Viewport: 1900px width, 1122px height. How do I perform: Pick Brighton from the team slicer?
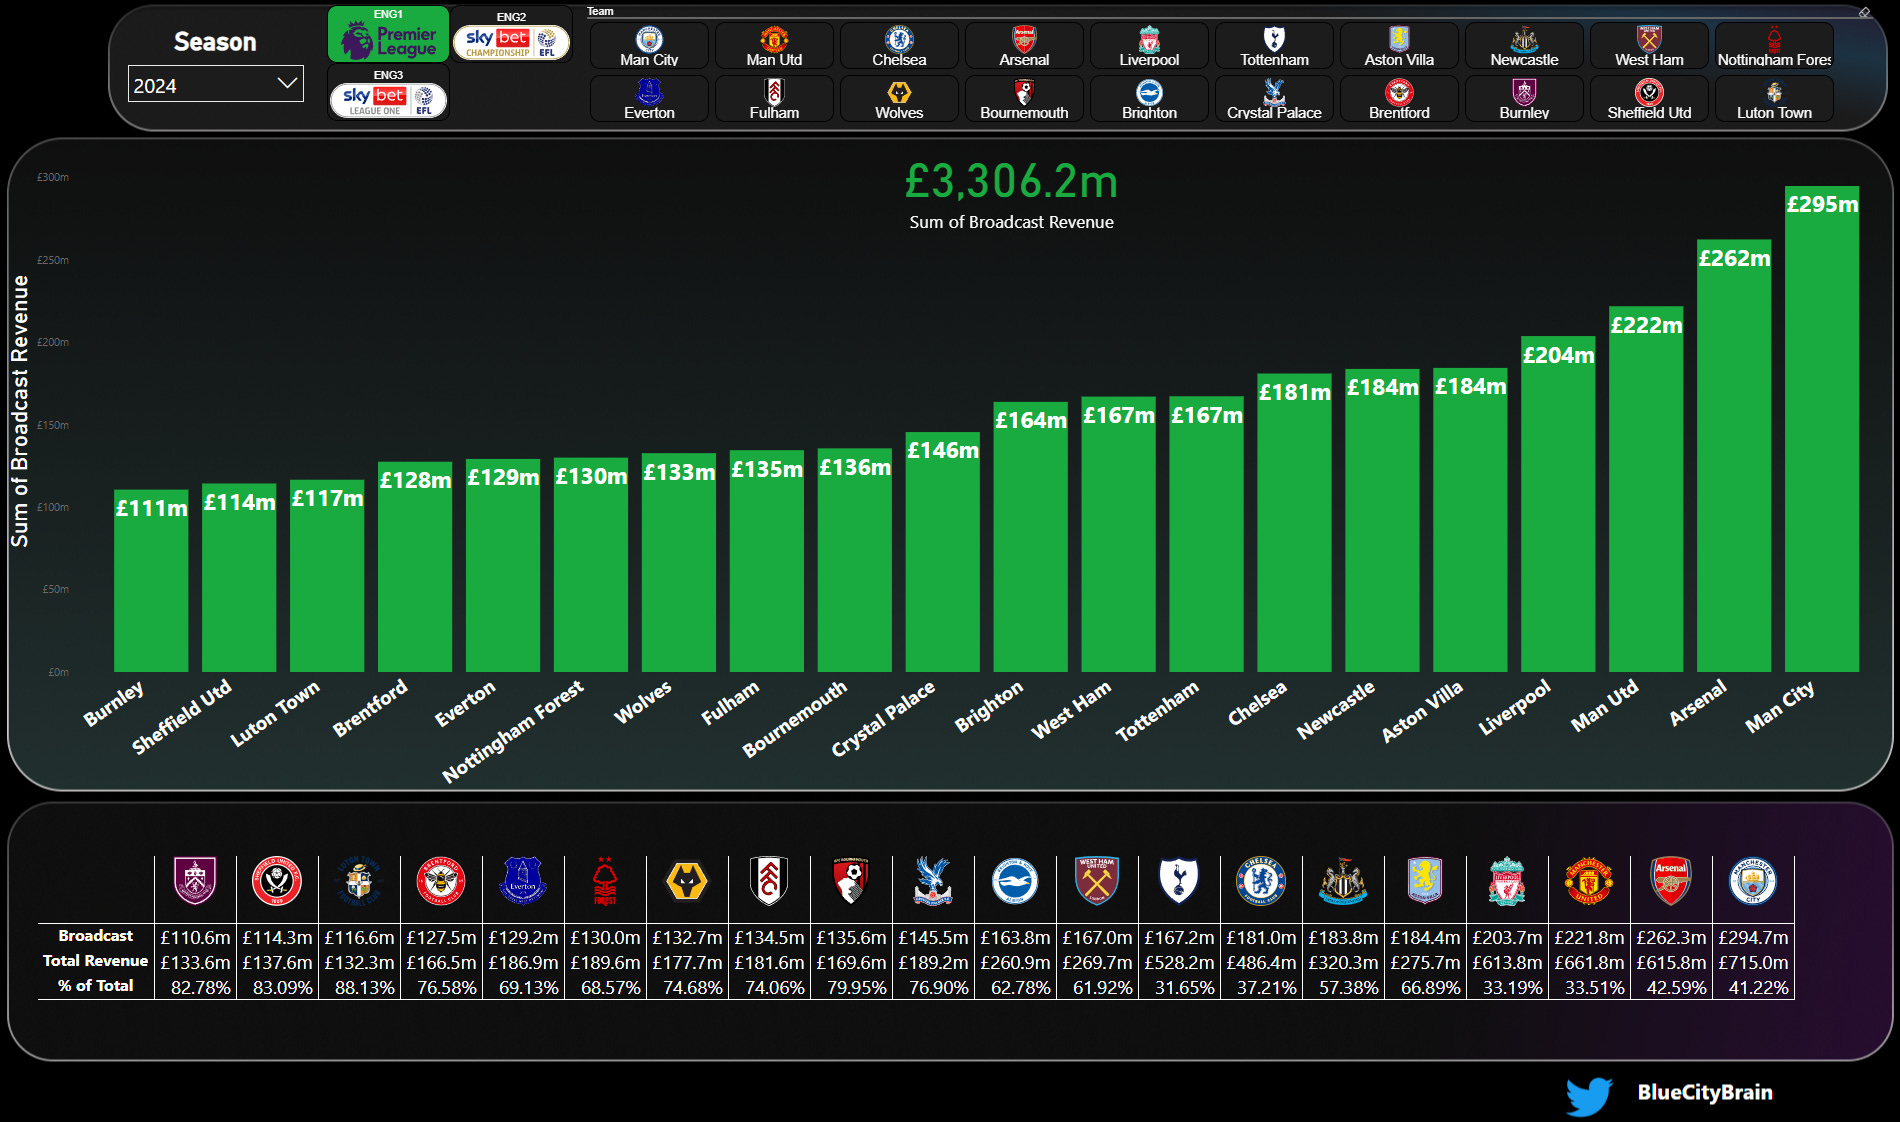[1149, 99]
